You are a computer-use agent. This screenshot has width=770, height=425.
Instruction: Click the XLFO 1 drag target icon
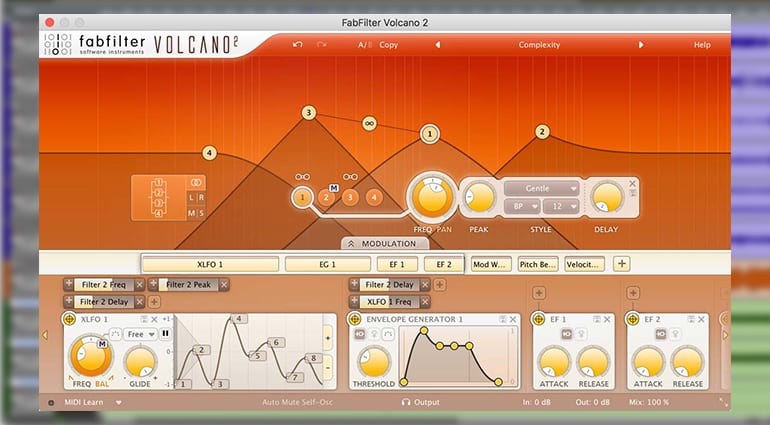click(x=70, y=319)
